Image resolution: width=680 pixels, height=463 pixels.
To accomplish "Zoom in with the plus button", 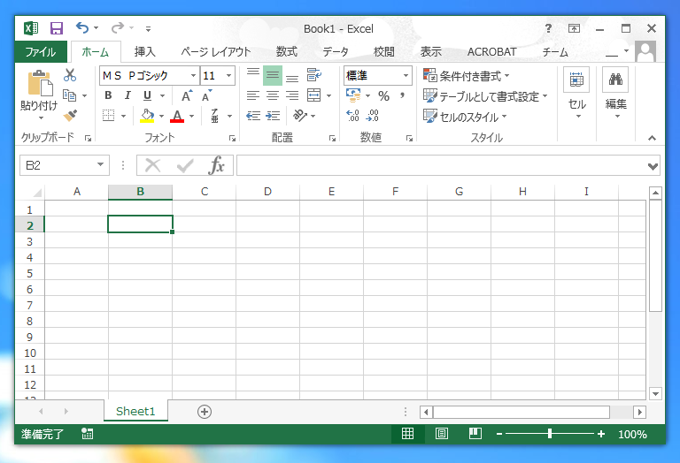I will [x=601, y=434].
